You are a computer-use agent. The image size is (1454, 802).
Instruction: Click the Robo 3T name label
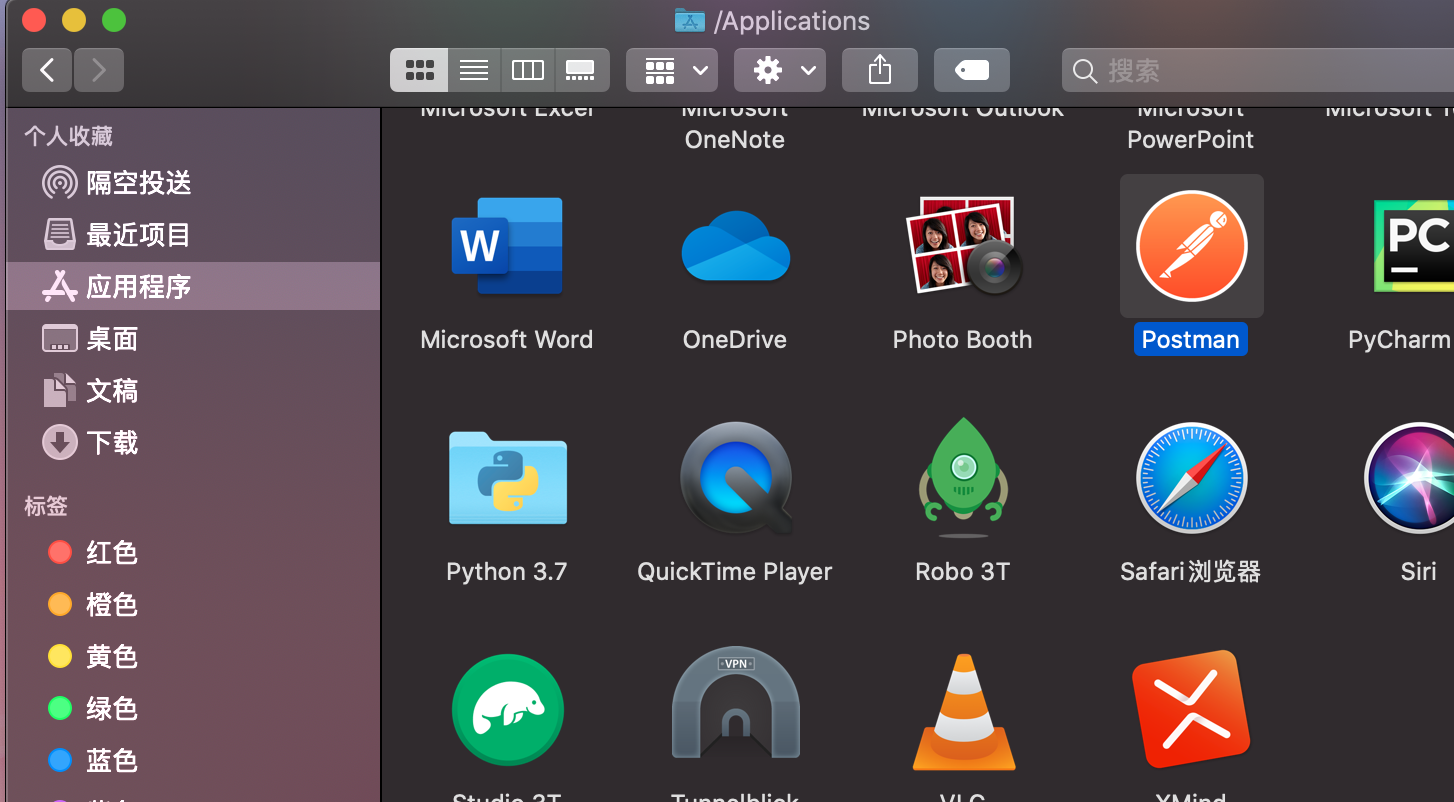click(963, 572)
